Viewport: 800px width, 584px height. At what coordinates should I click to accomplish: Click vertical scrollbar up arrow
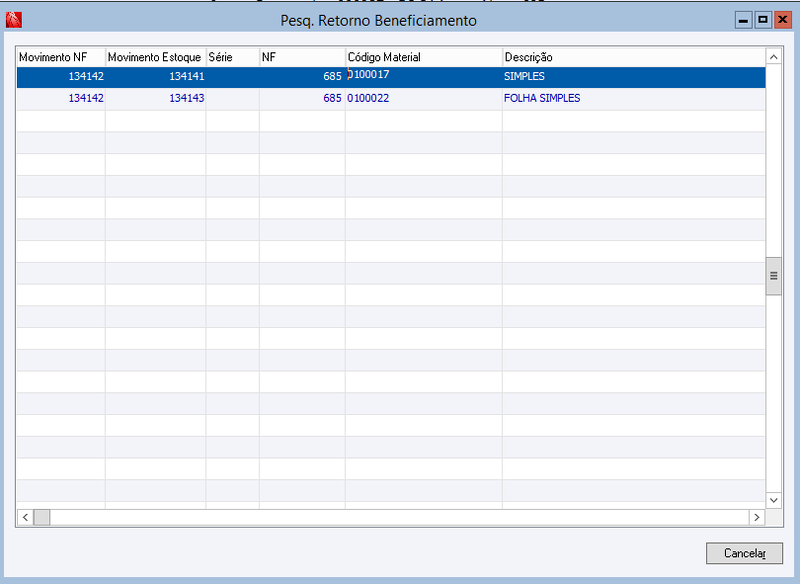click(773, 57)
